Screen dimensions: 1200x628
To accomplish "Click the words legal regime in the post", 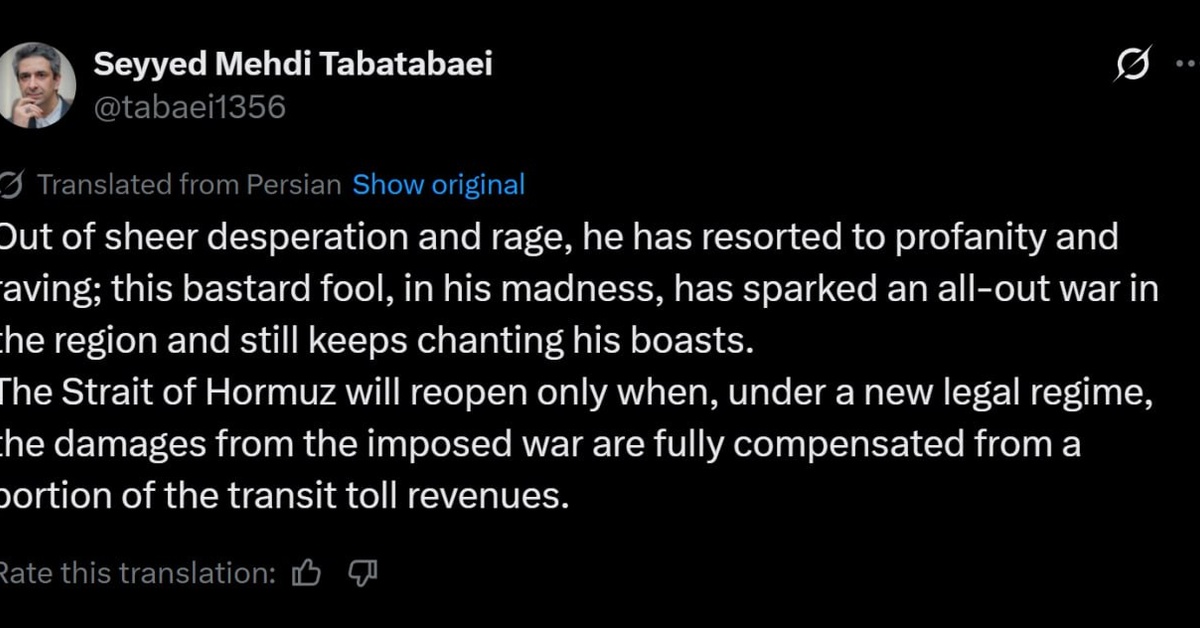I will [x=1043, y=392].
